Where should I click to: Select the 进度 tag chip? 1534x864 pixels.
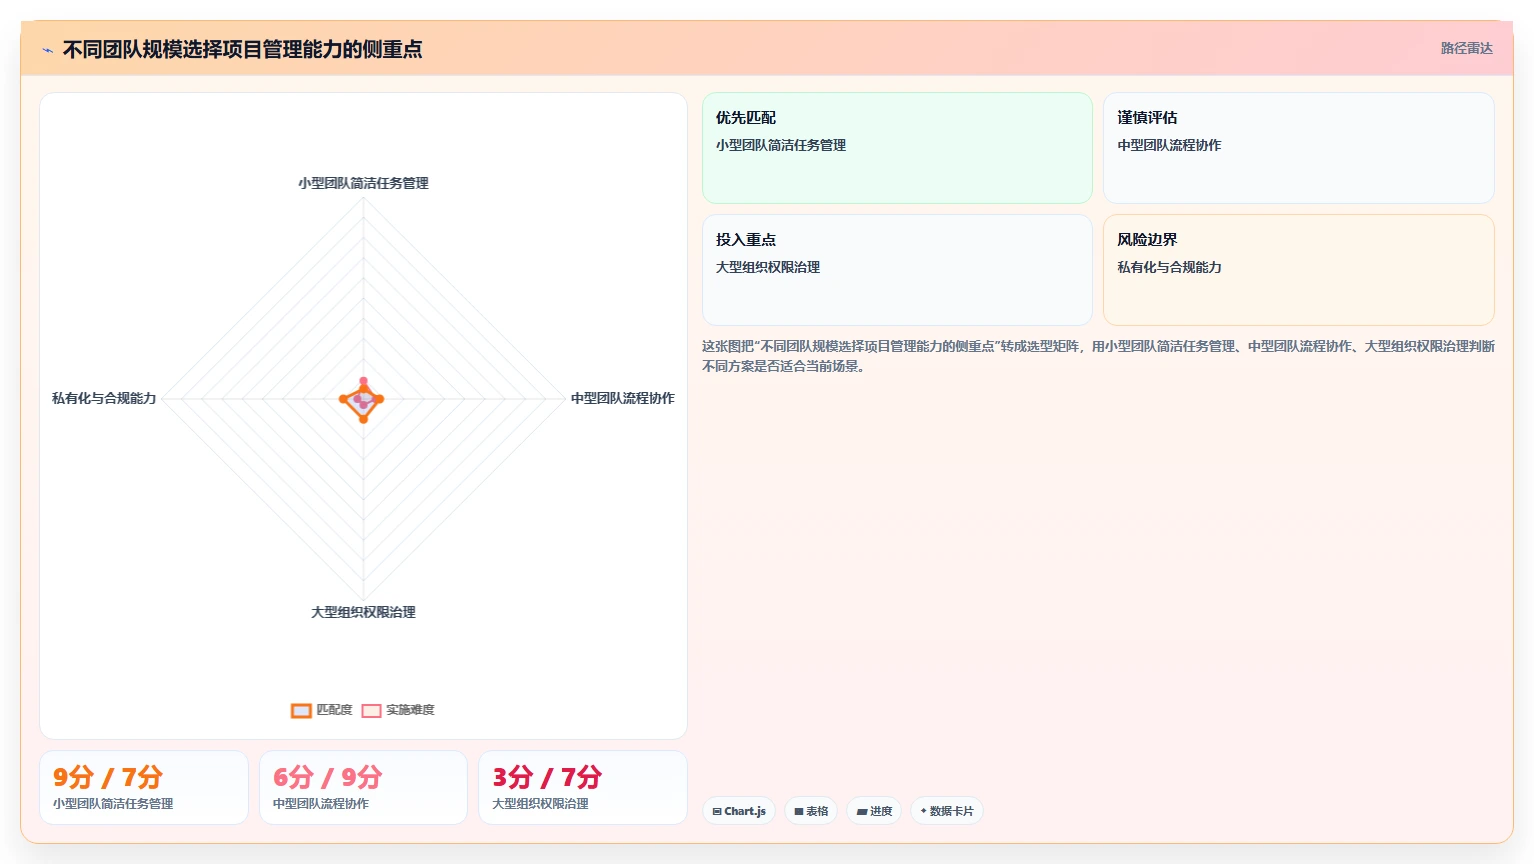[x=874, y=811]
